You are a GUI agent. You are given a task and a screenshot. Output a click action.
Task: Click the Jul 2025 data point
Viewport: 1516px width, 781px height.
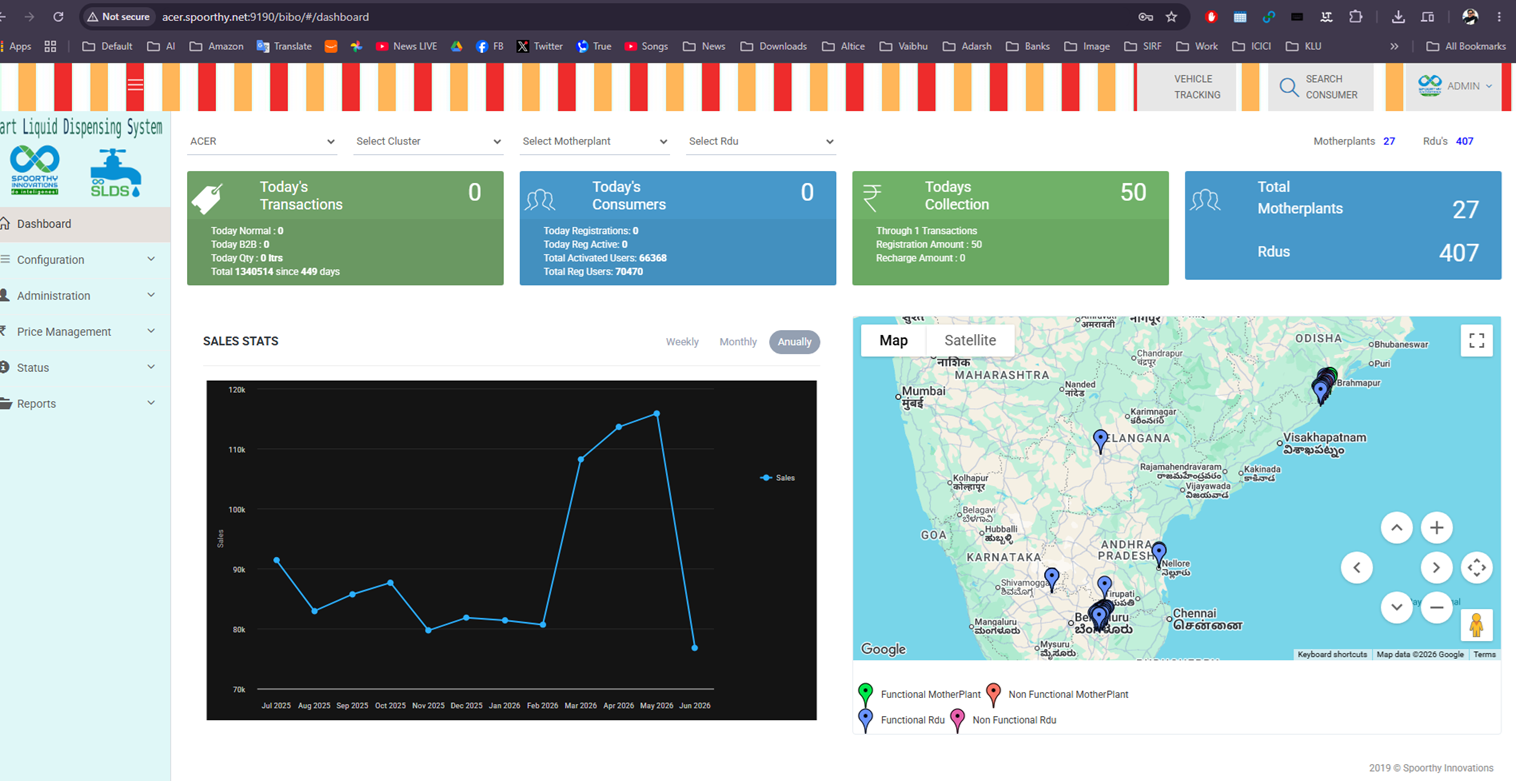pos(276,560)
